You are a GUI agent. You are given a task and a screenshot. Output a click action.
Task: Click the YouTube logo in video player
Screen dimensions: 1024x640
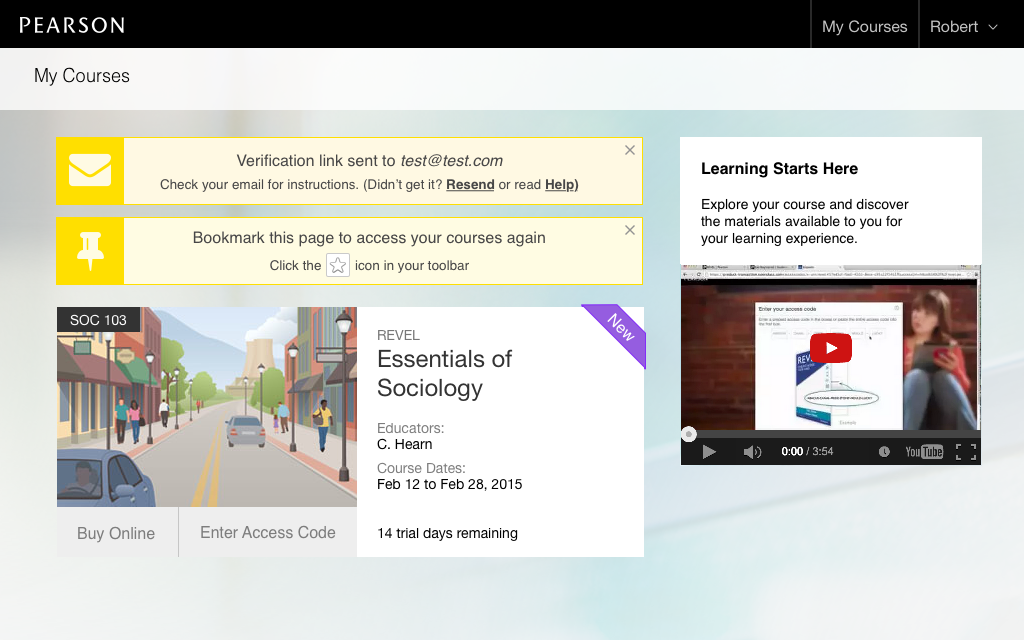pyautogui.click(x=924, y=452)
